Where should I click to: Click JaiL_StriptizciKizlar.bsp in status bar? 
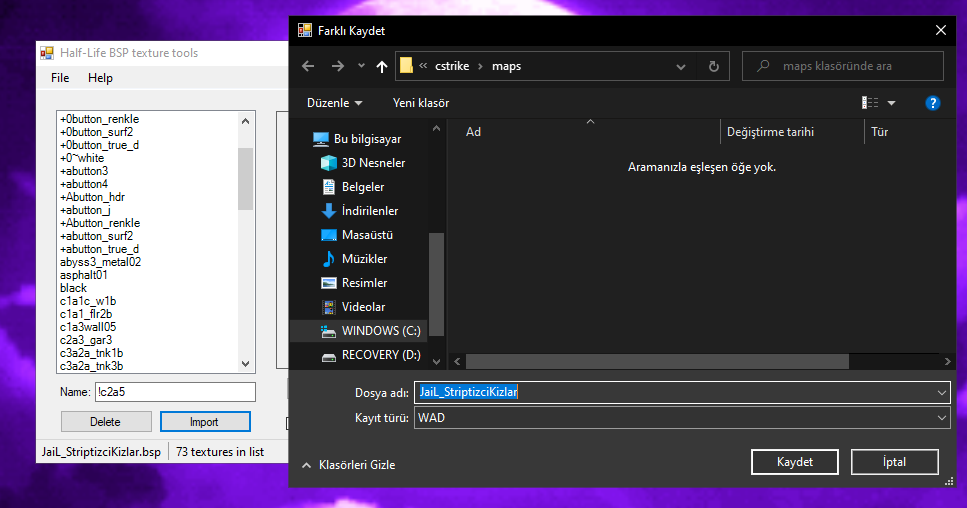101,452
